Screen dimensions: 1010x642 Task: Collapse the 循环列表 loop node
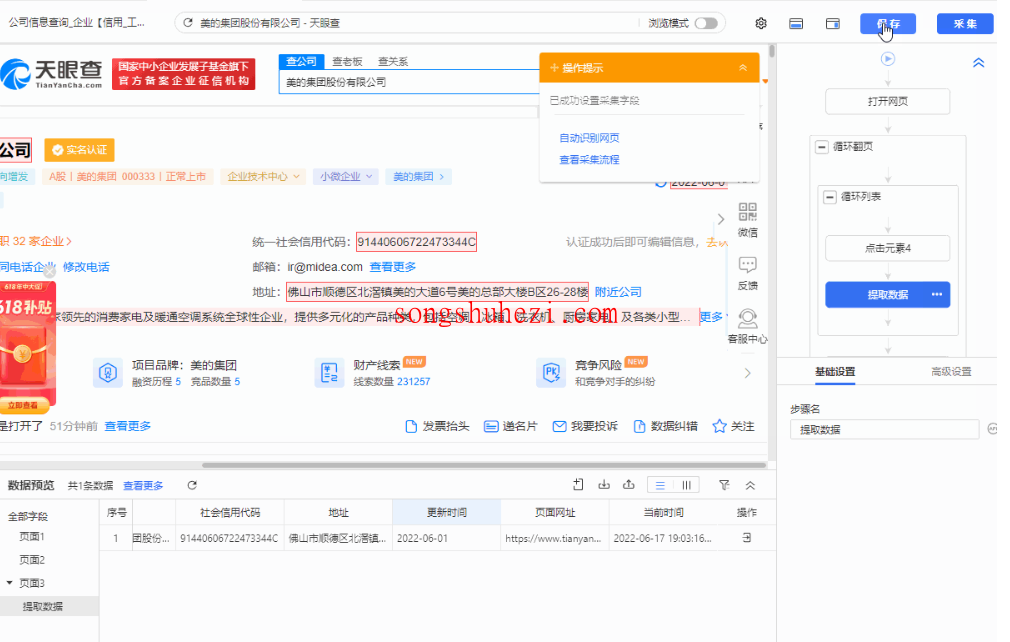tap(830, 197)
